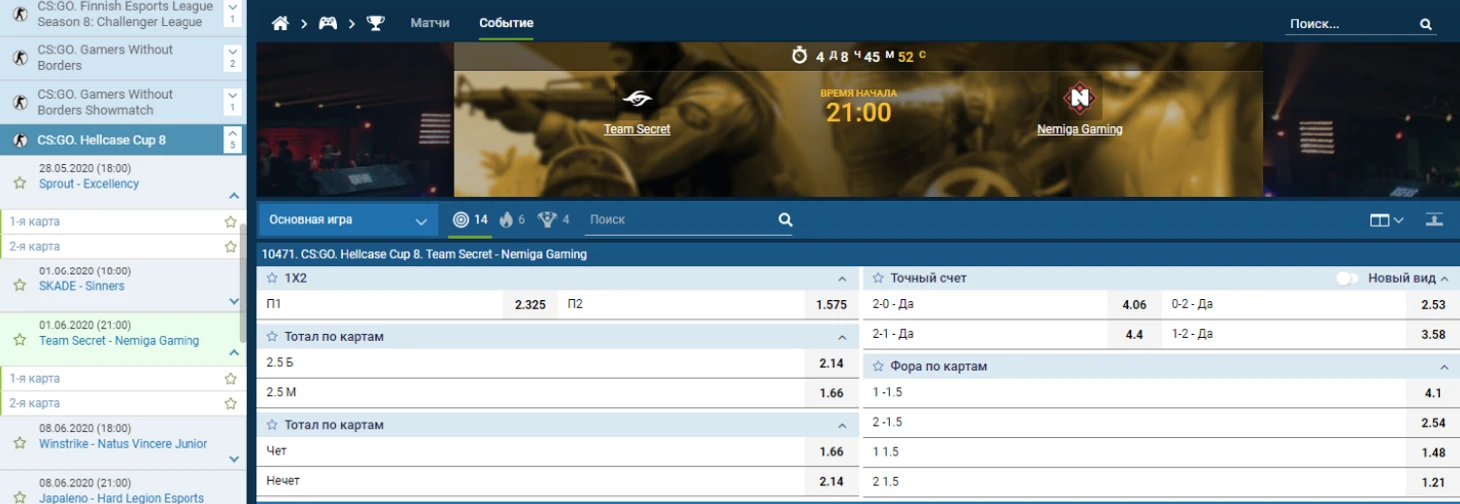This screenshot has height=504, width=1460.
Task: Favorite the SKADE - Sinners match star
Action: (19, 286)
